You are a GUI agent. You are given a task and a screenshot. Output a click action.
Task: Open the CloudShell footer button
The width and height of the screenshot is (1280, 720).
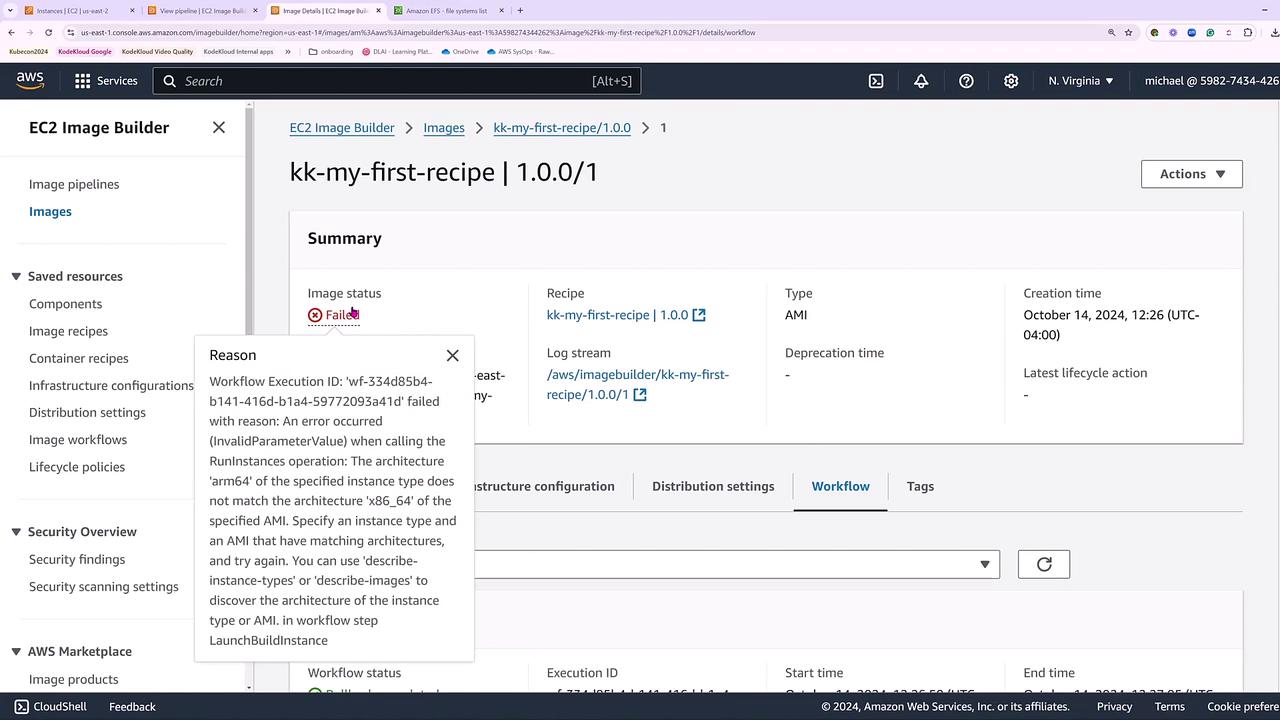pyautogui.click(x=50, y=706)
